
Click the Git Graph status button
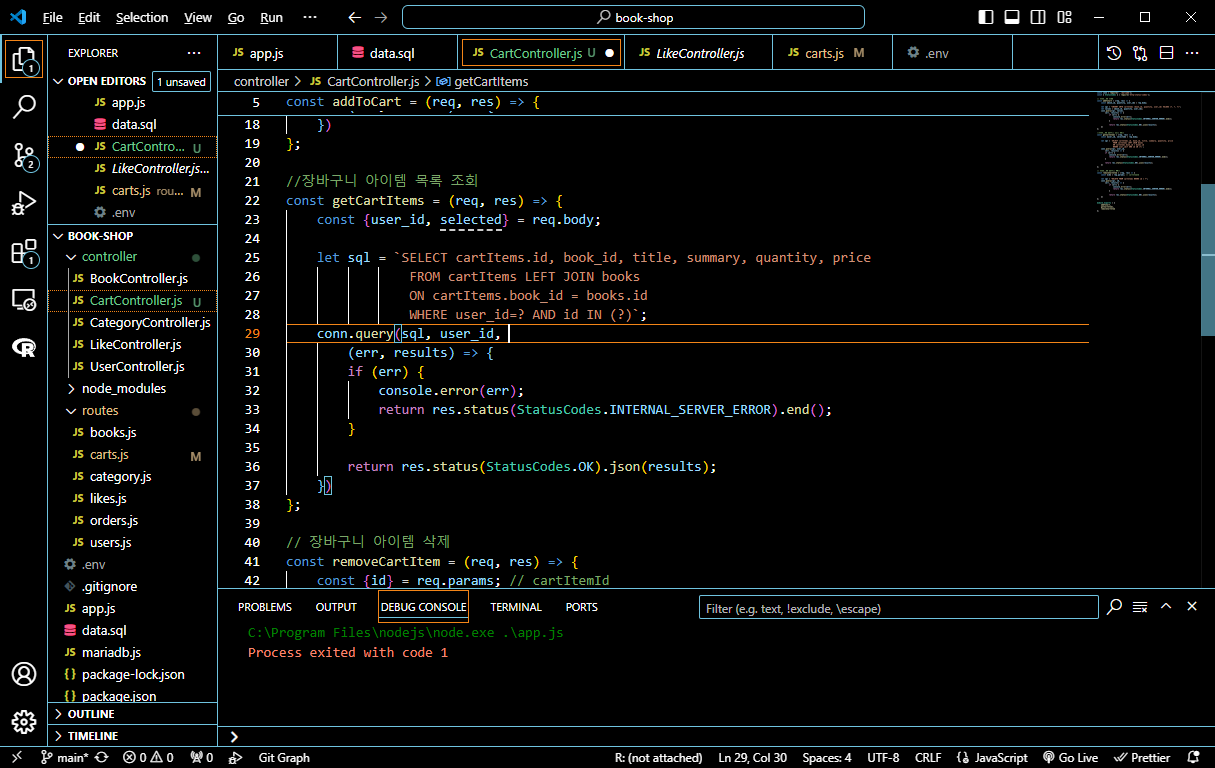point(284,758)
